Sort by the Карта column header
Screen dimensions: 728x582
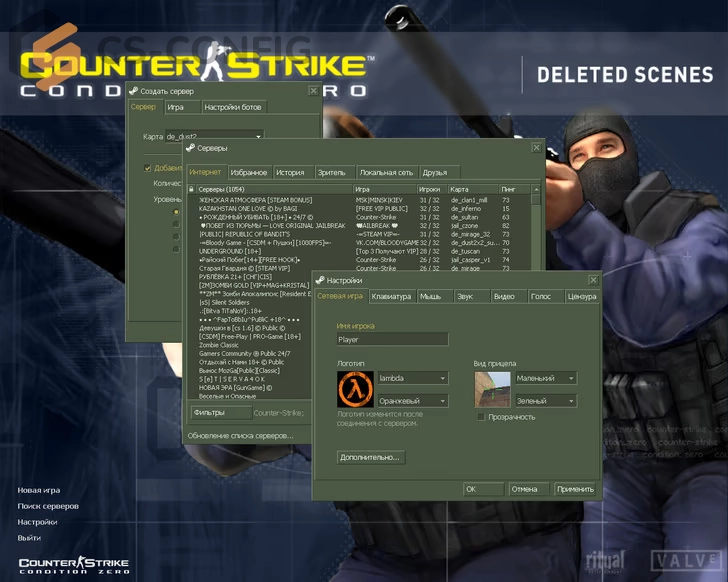point(473,189)
